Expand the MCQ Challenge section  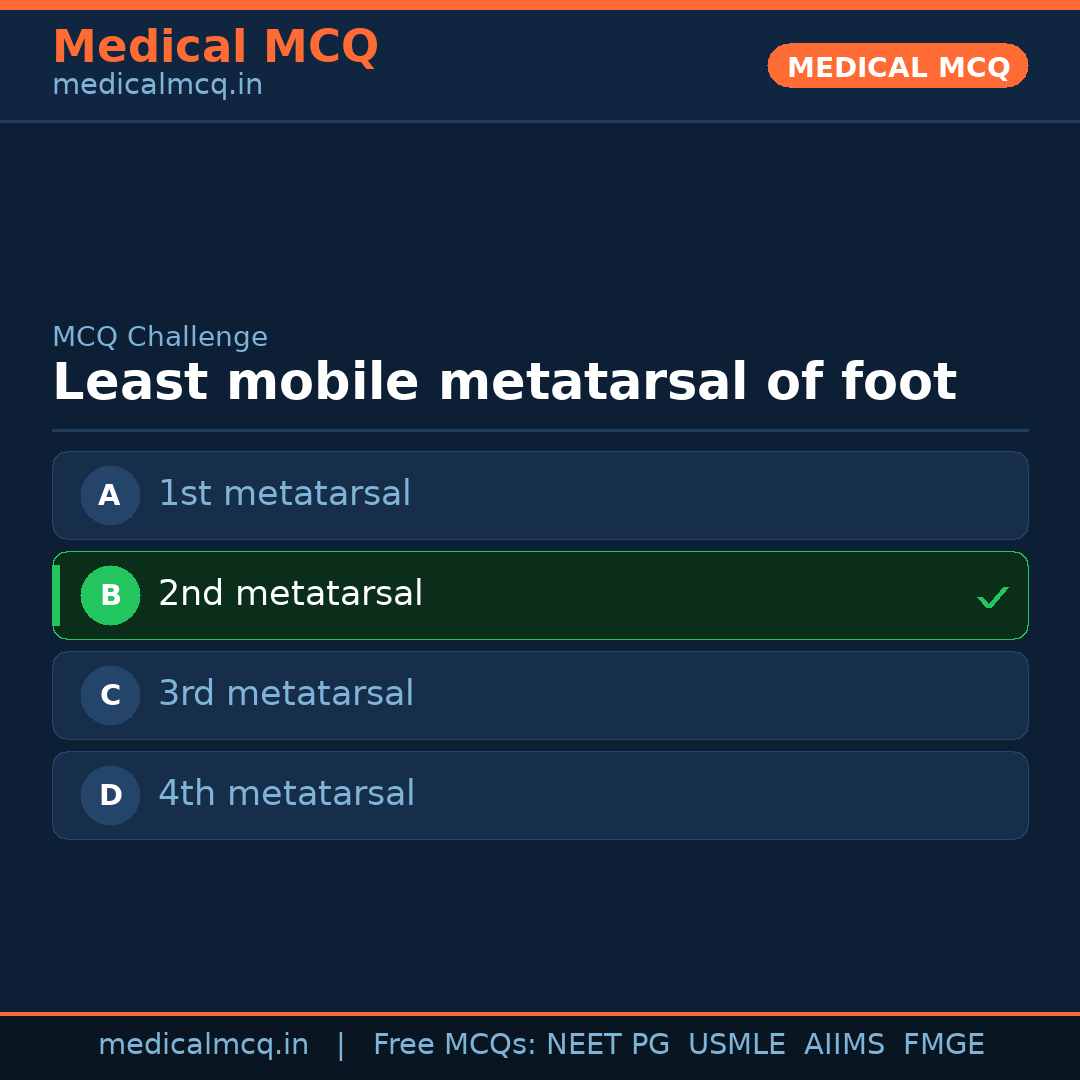[x=160, y=336]
